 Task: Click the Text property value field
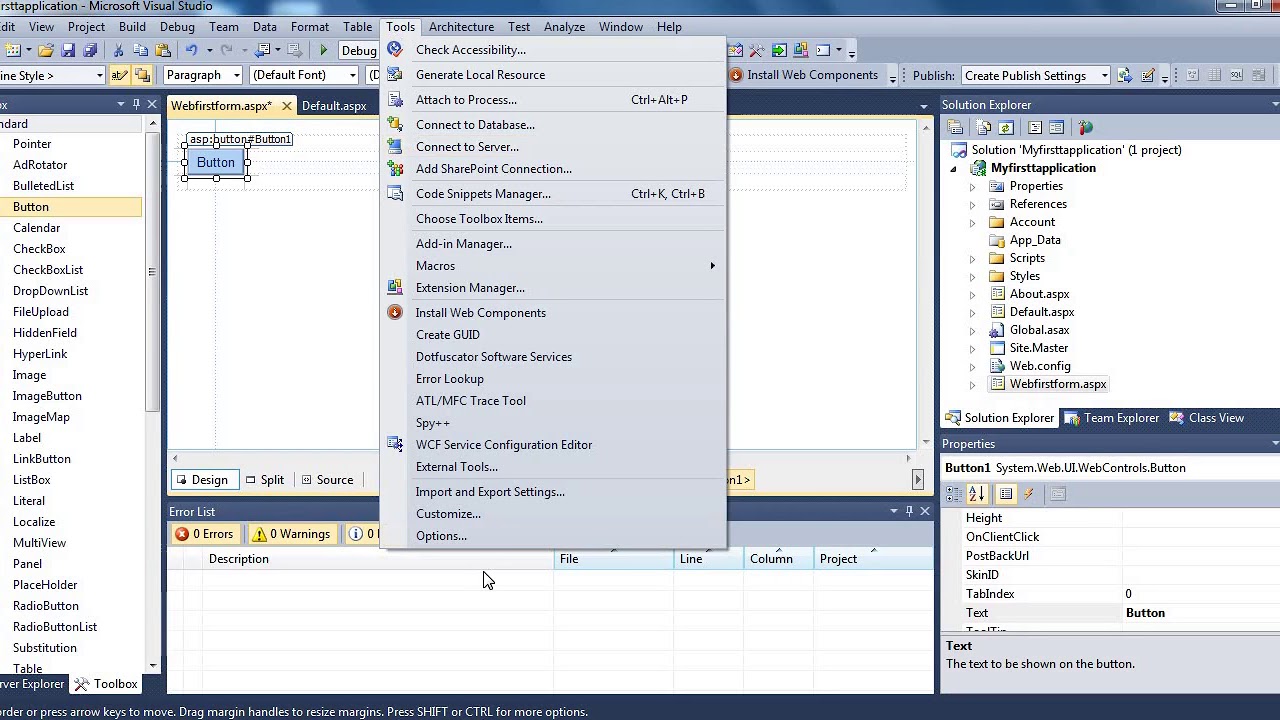tap(1200, 613)
